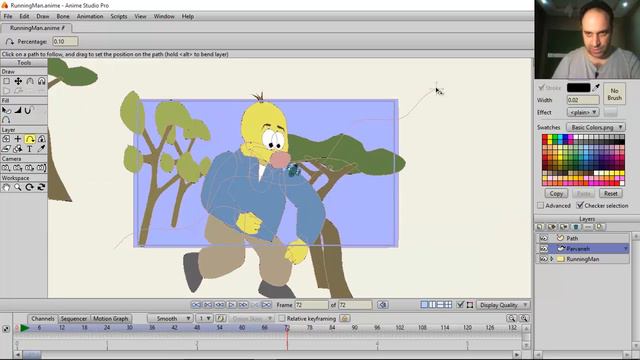Toggle checkmark option beside Display Quality

460,305
